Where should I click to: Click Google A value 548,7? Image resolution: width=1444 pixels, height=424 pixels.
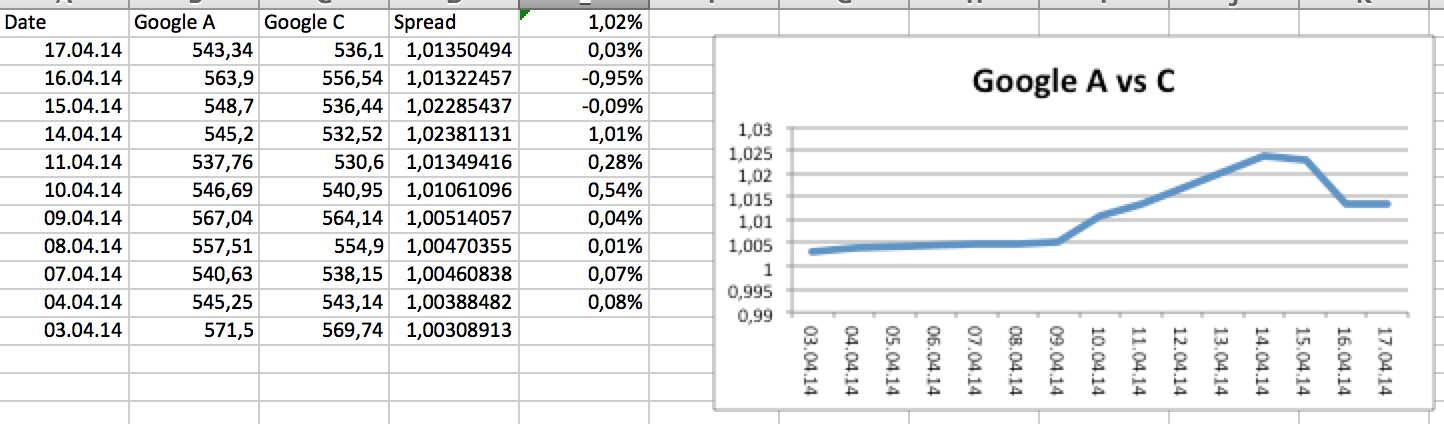194,106
